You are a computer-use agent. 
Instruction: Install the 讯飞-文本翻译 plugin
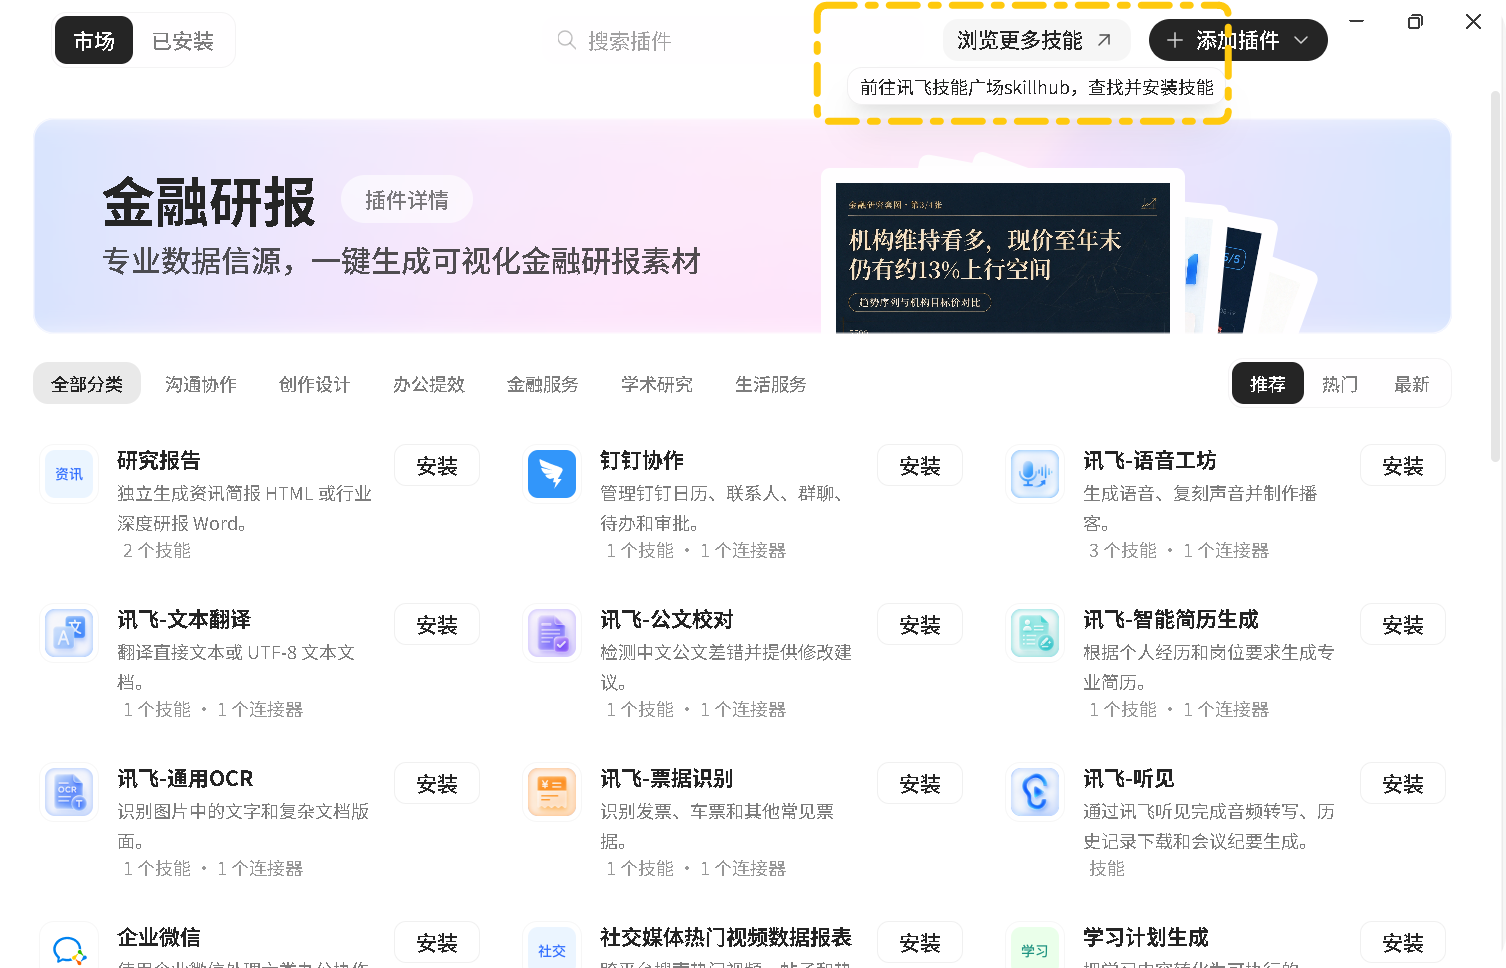437,625
